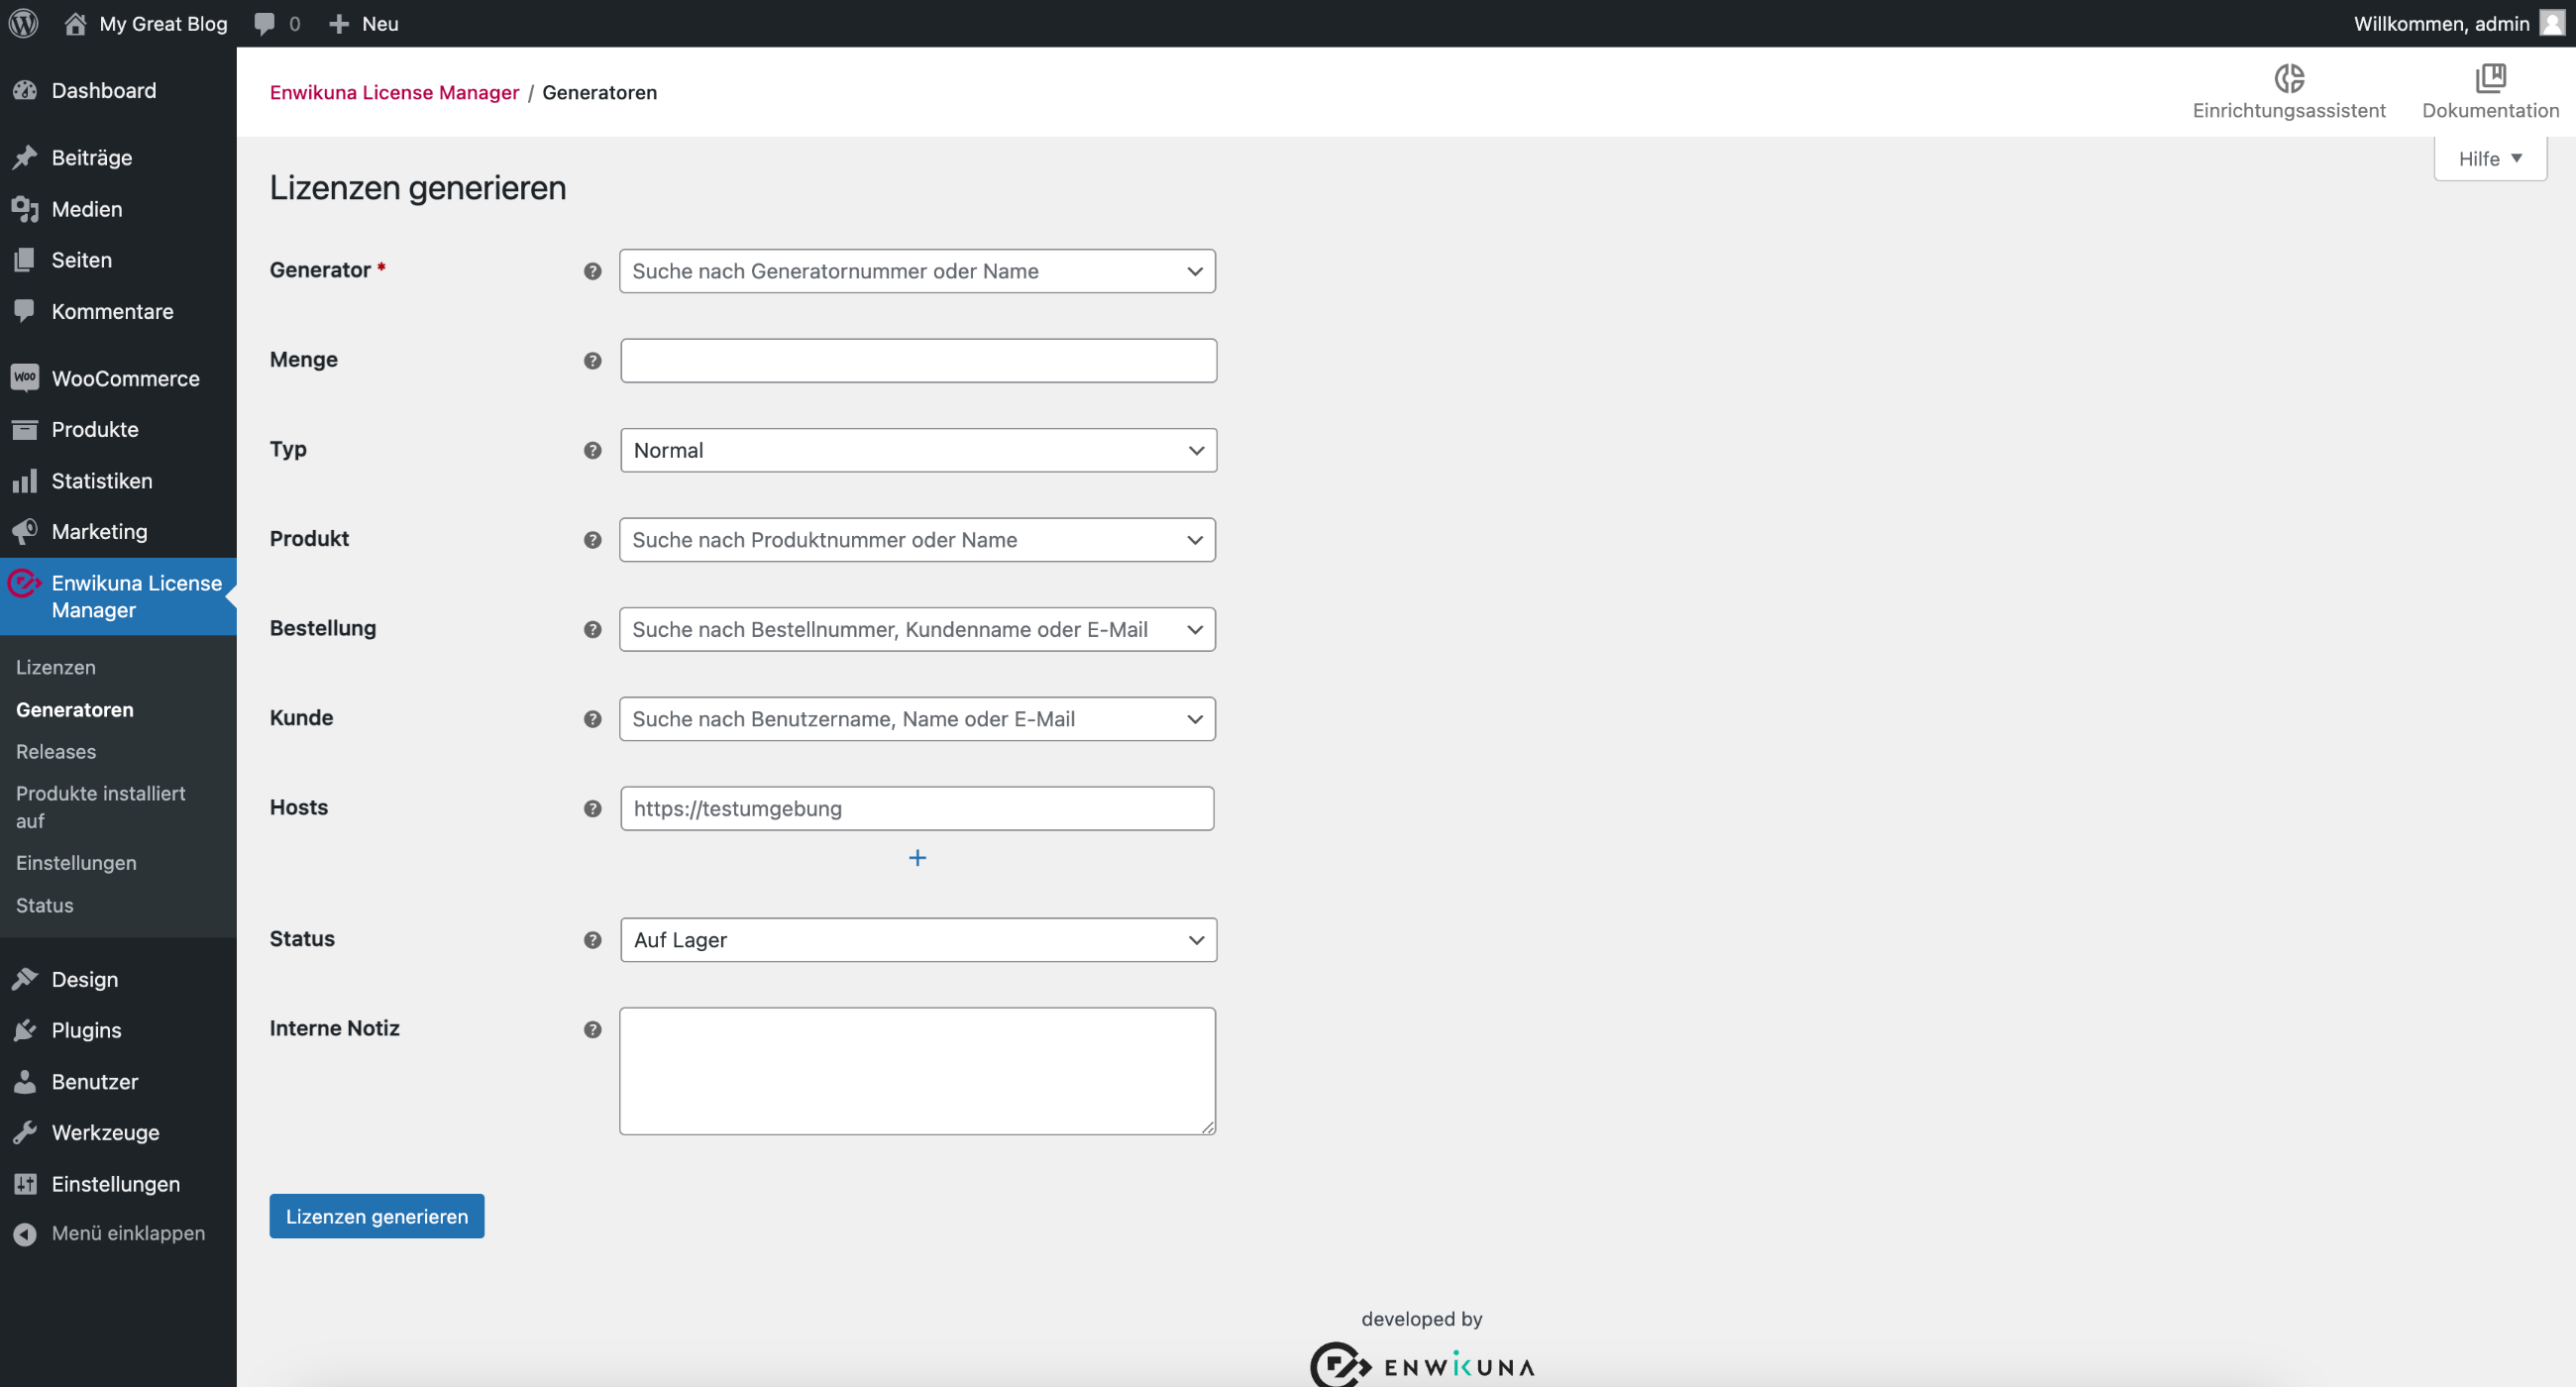The width and height of the screenshot is (2576, 1387).
Task: Open the Bestellung search dropdown
Action: [917, 629]
